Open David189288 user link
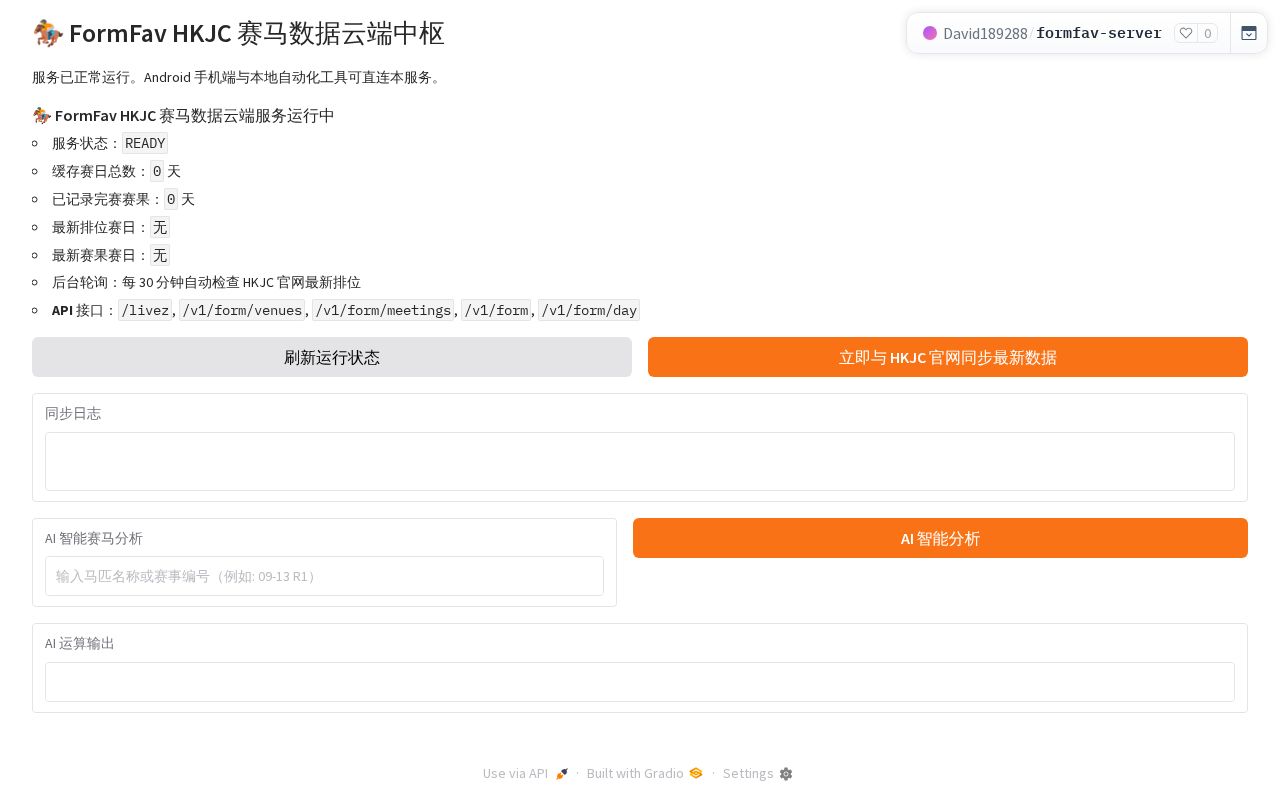 985,33
